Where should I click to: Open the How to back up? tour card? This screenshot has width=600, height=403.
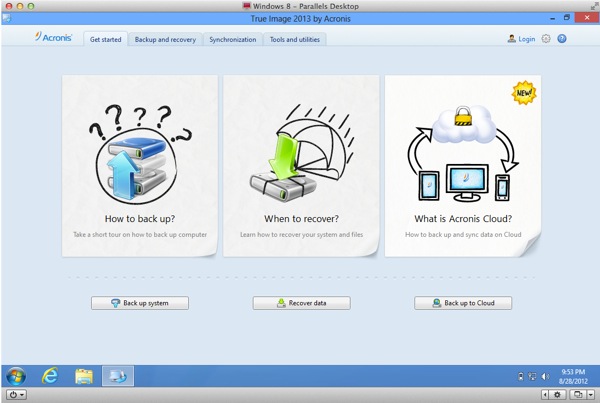pyautogui.click(x=140, y=166)
